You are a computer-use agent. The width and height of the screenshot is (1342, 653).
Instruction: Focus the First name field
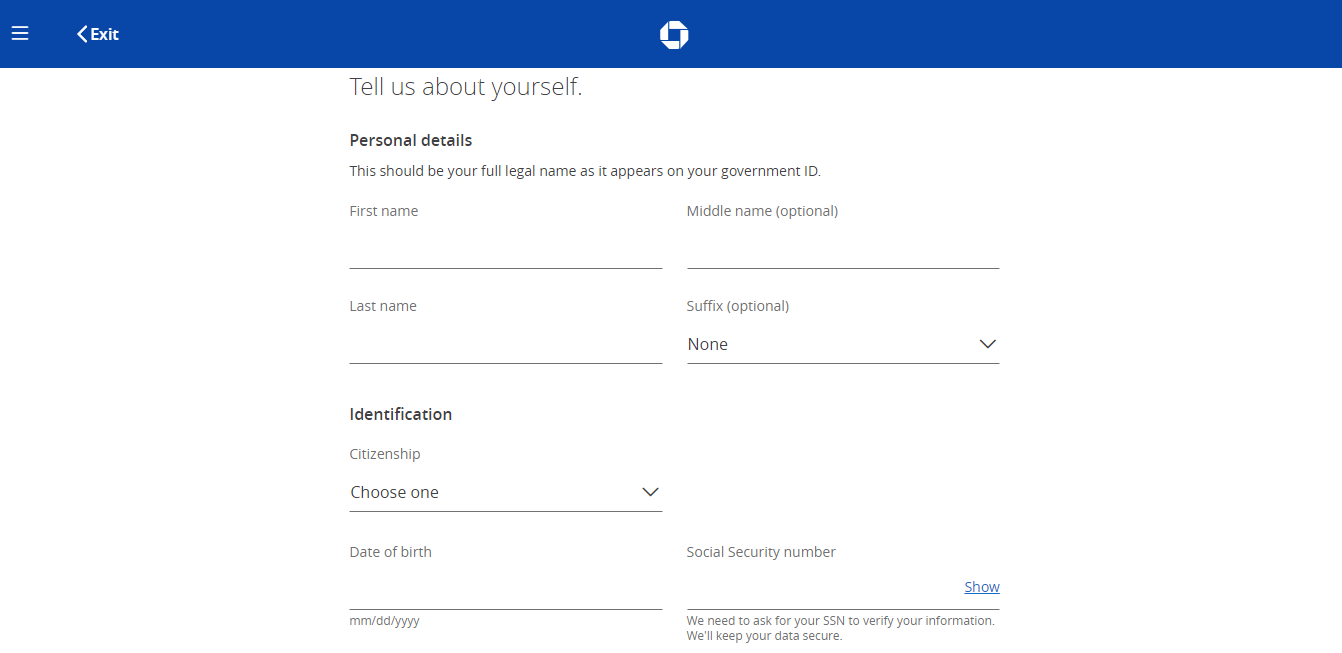pyautogui.click(x=506, y=249)
